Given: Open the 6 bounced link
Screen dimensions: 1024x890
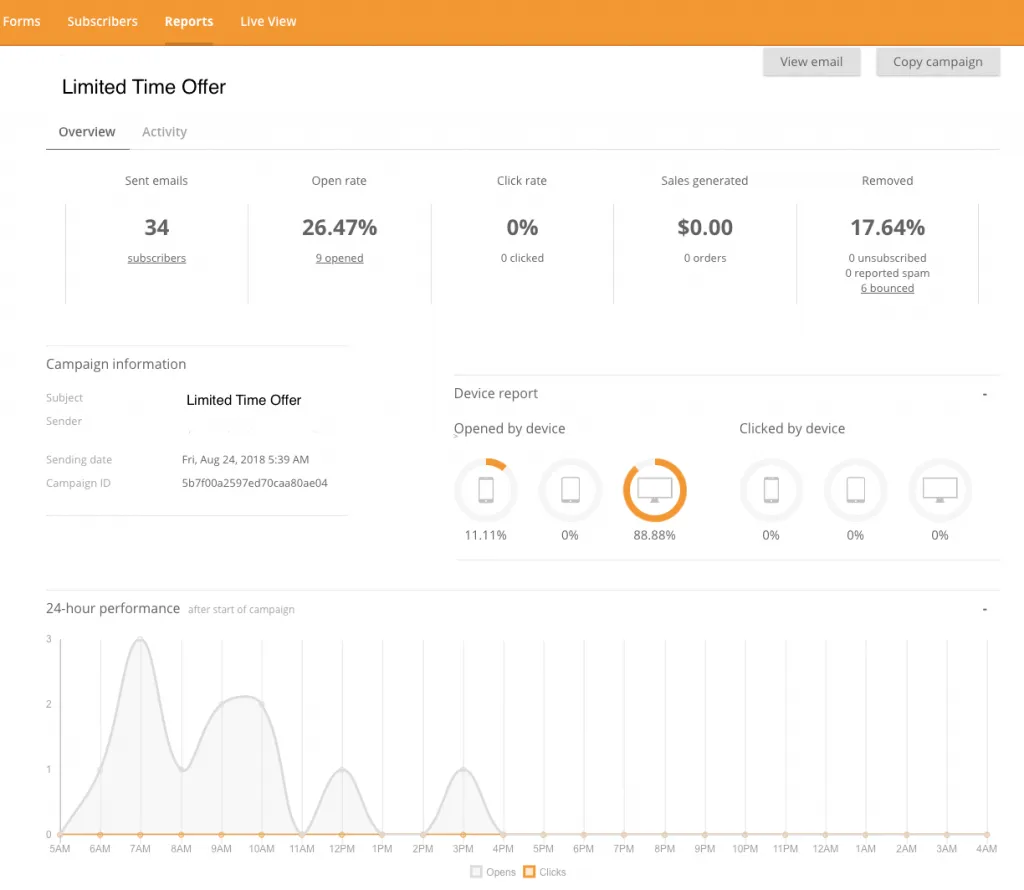Looking at the screenshot, I should click(x=888, y=288).
